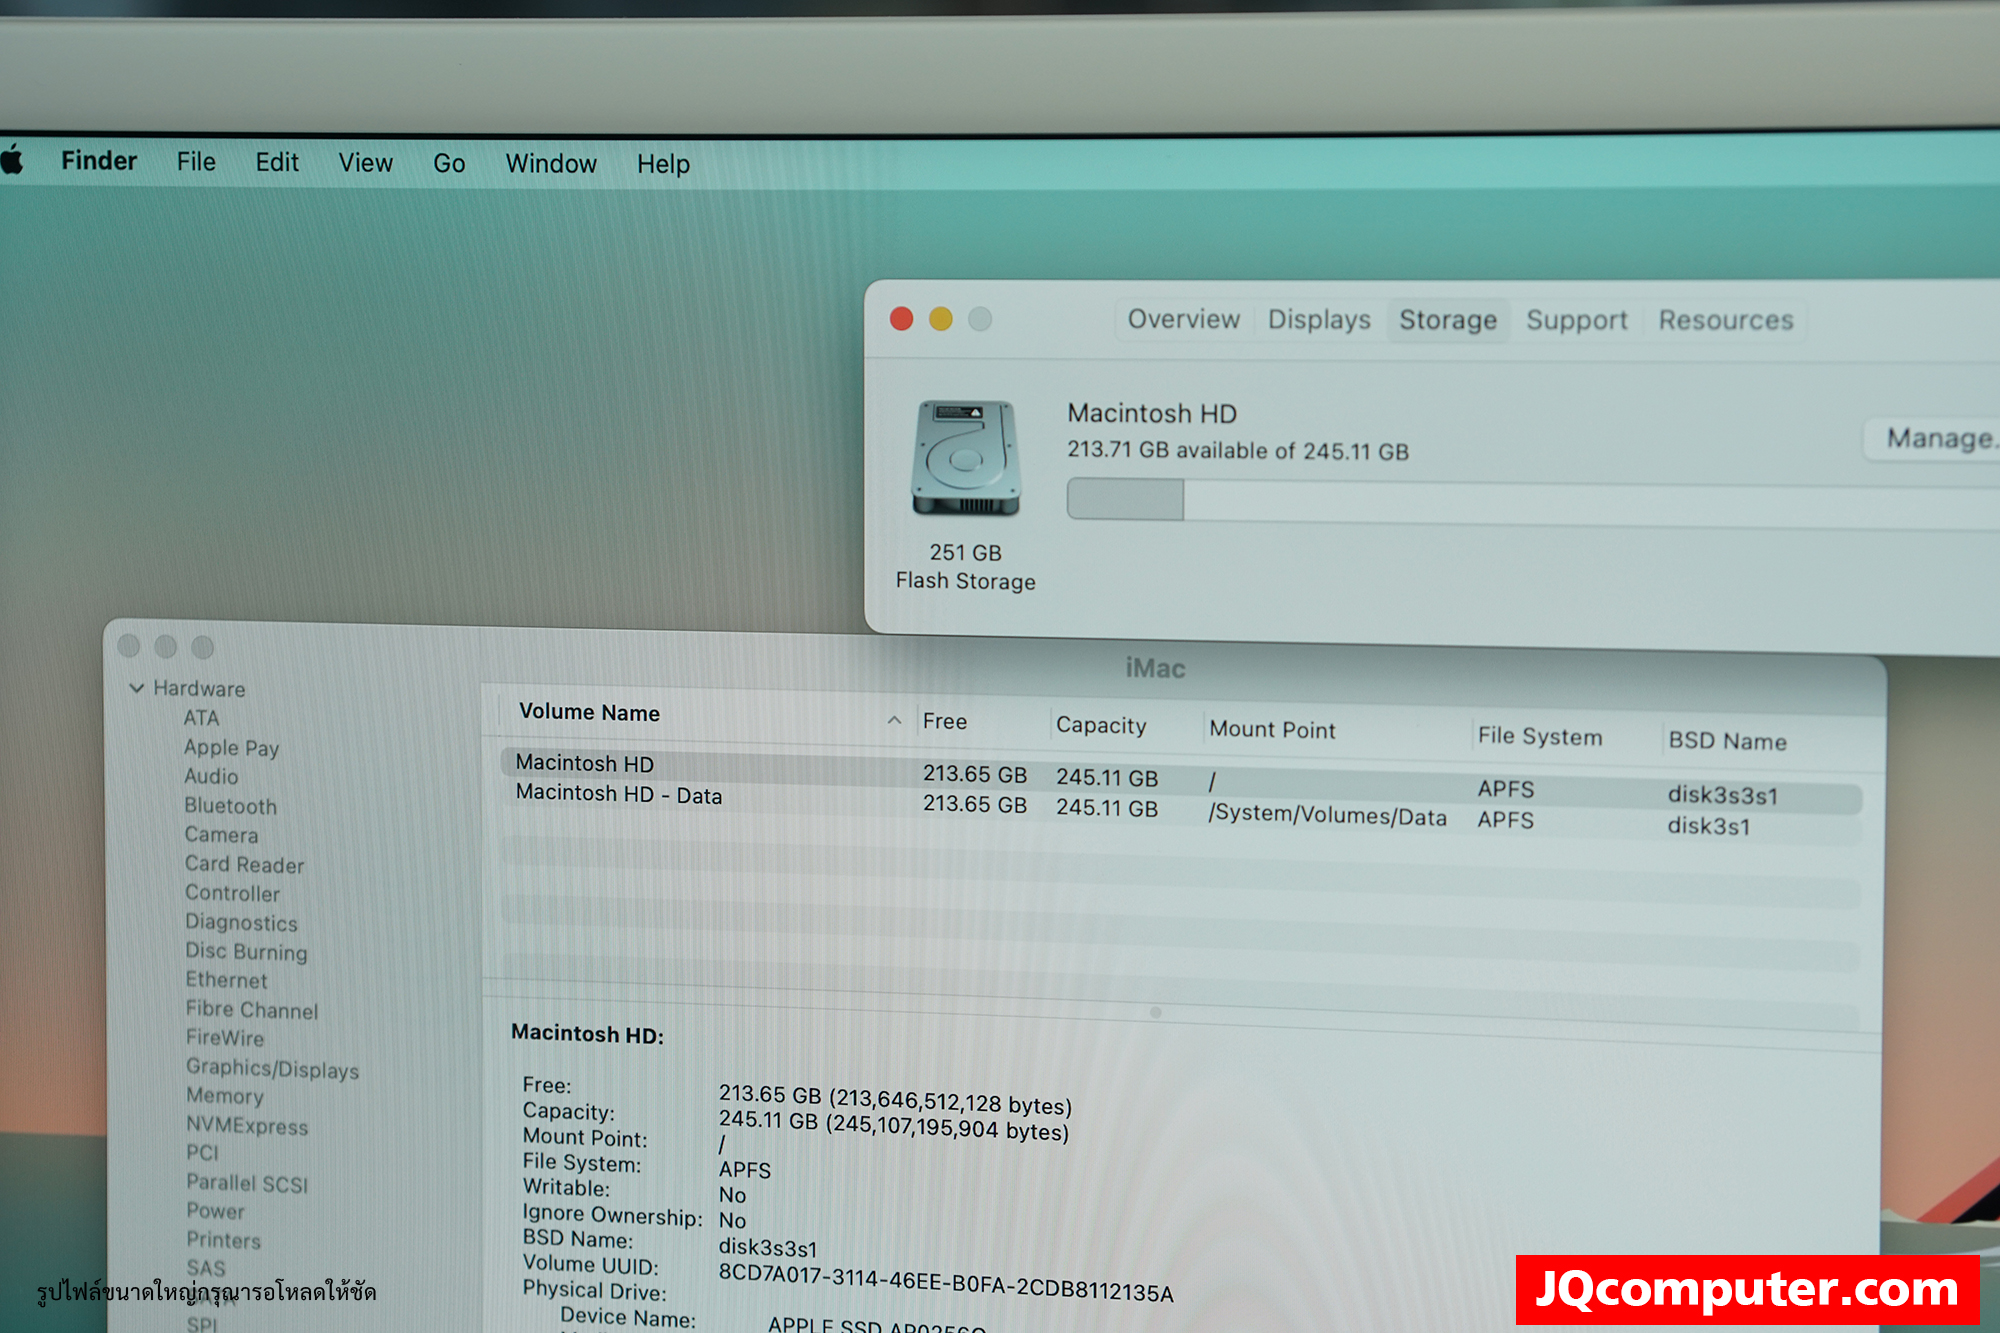Select Disc Burning in the sidebar
2000x1333 pixels.
[246, 952]
